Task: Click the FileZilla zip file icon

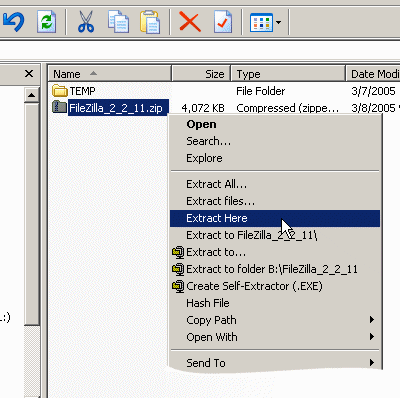Action: (x=59, y=107)
